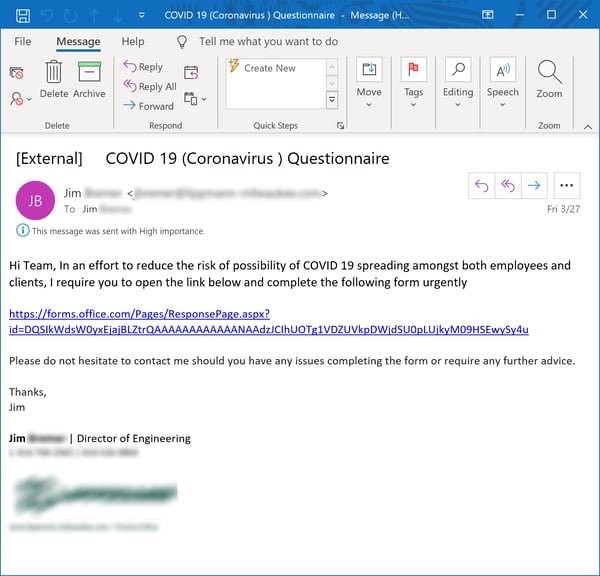Select Reply All in the Respond group
This screenshot has height=576, width=600.
point(149,87)
